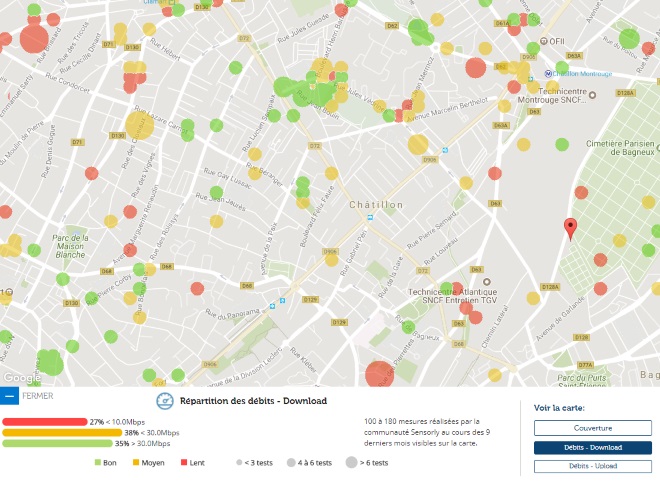Click the FERMER label to close panel
Viewport: 660px width, 487px height.
tap(38, 395)
